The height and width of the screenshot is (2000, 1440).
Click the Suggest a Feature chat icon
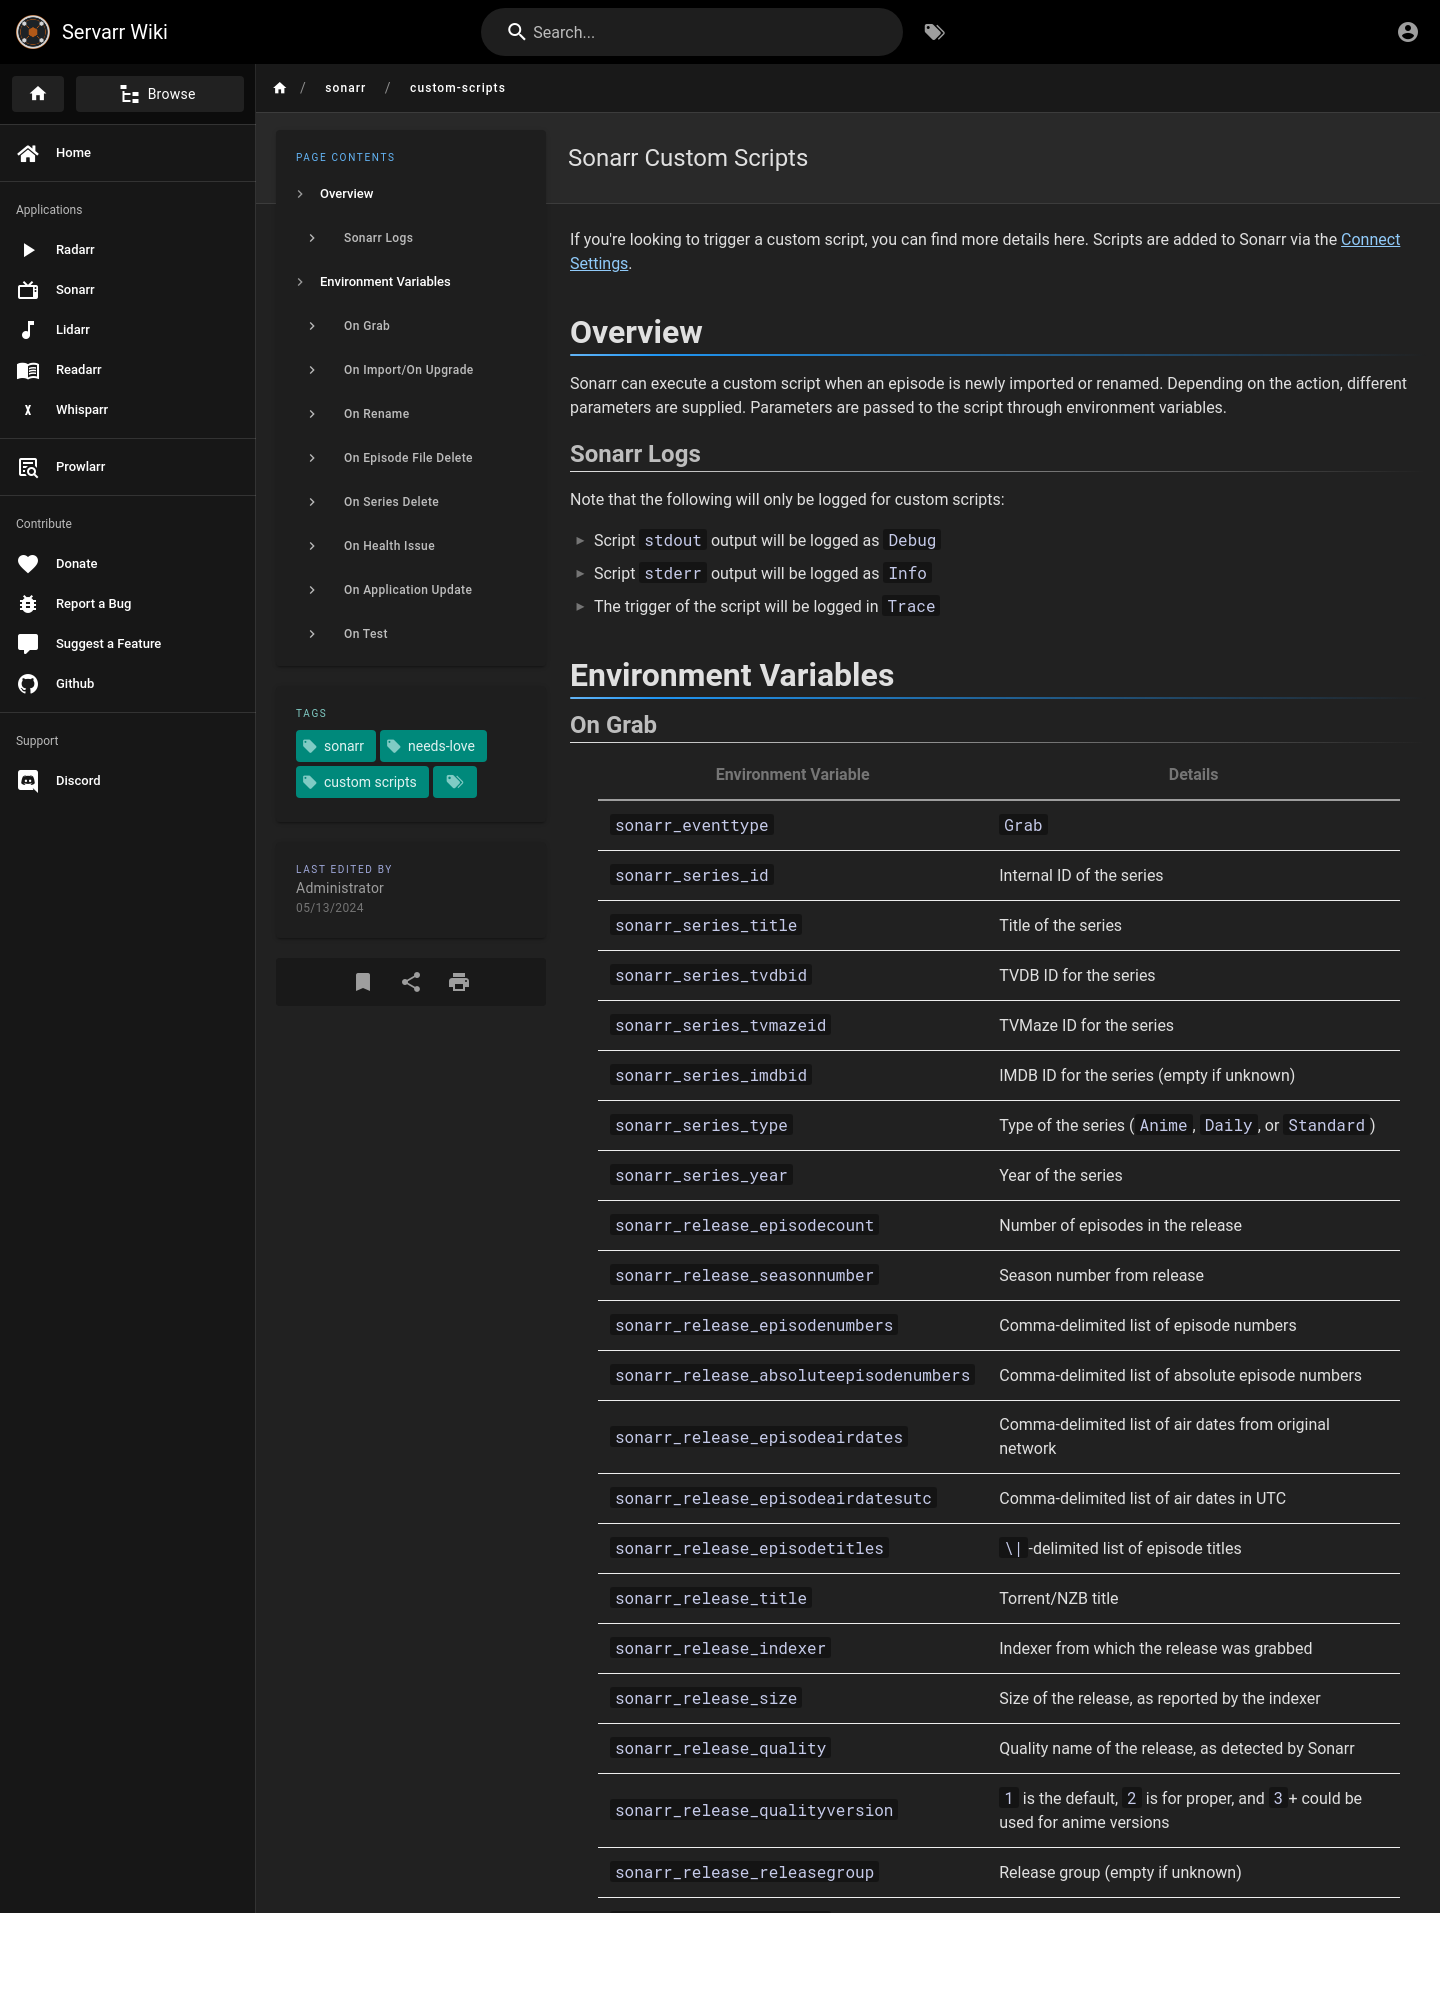pos(28,644)
